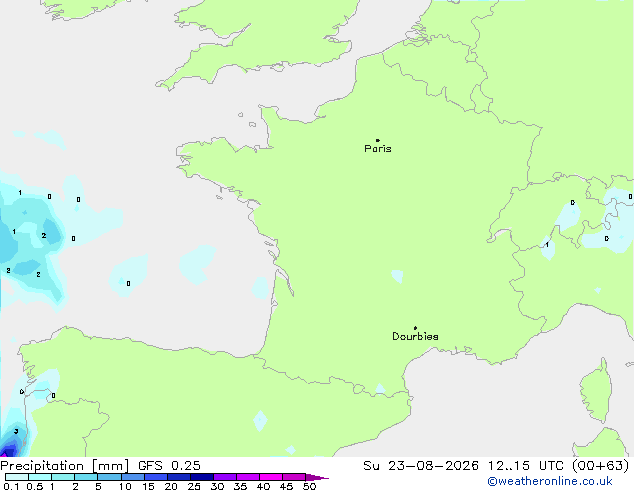Image resolution: width=634 pixels, height=490 pixels.
Task: Click the legend value '50'
Action: [310, 486]
